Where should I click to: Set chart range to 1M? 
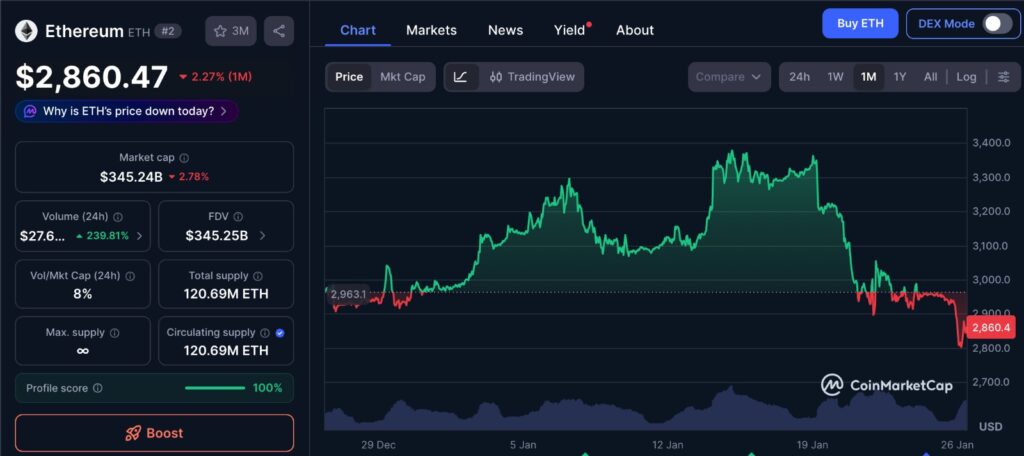pos(869,77)
